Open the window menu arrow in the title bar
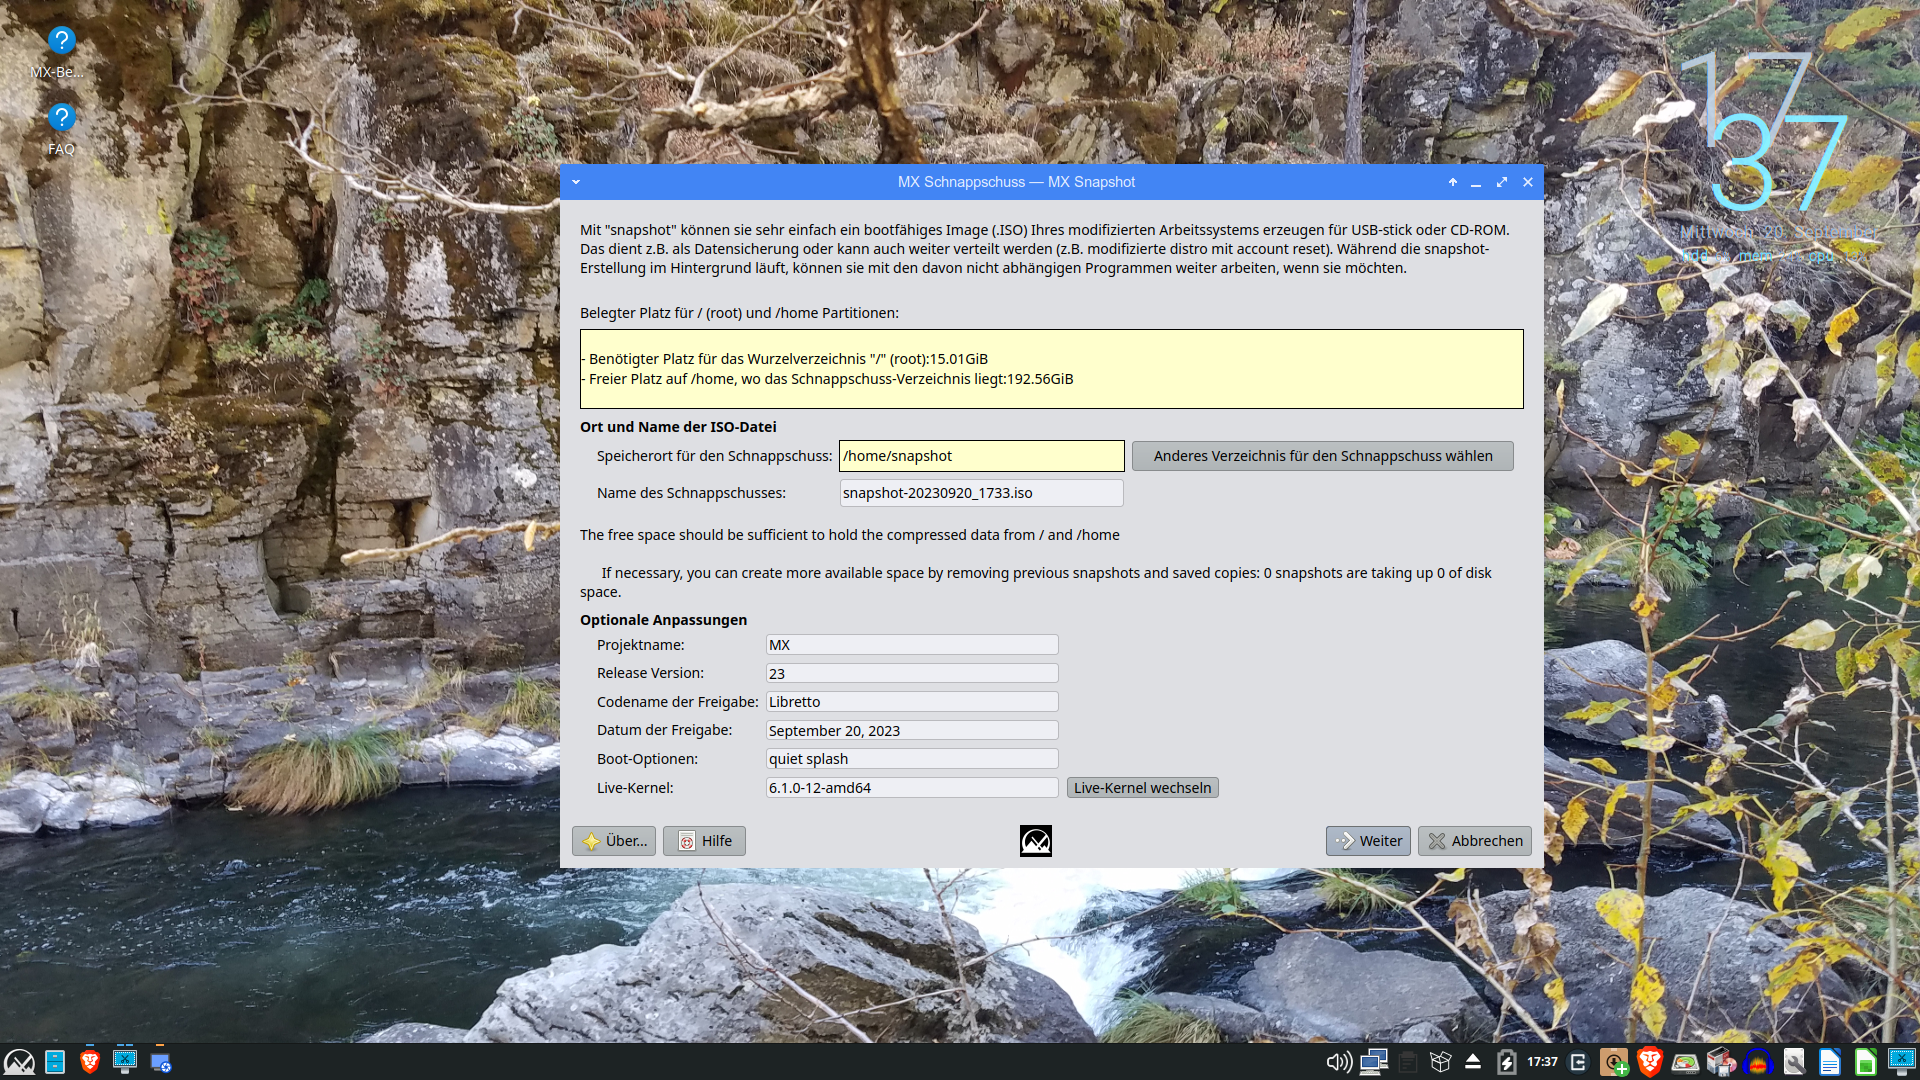1920x1080 pixels. click(576, 182)
